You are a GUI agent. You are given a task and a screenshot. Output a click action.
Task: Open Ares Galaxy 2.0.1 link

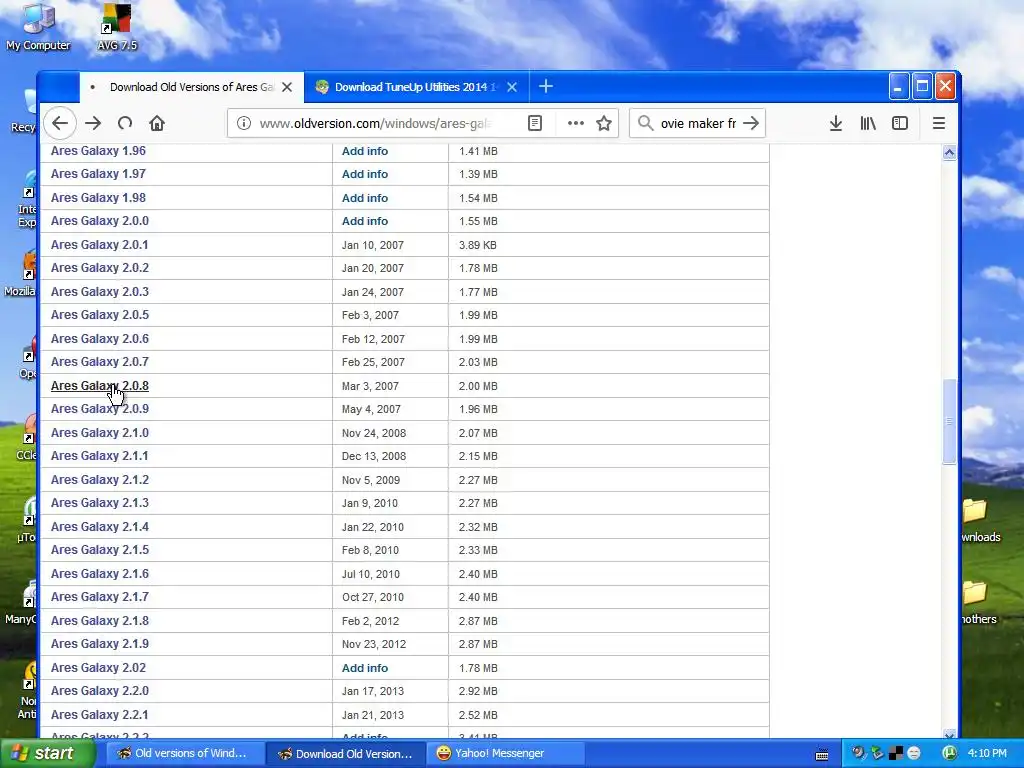(x=99, y=245)
